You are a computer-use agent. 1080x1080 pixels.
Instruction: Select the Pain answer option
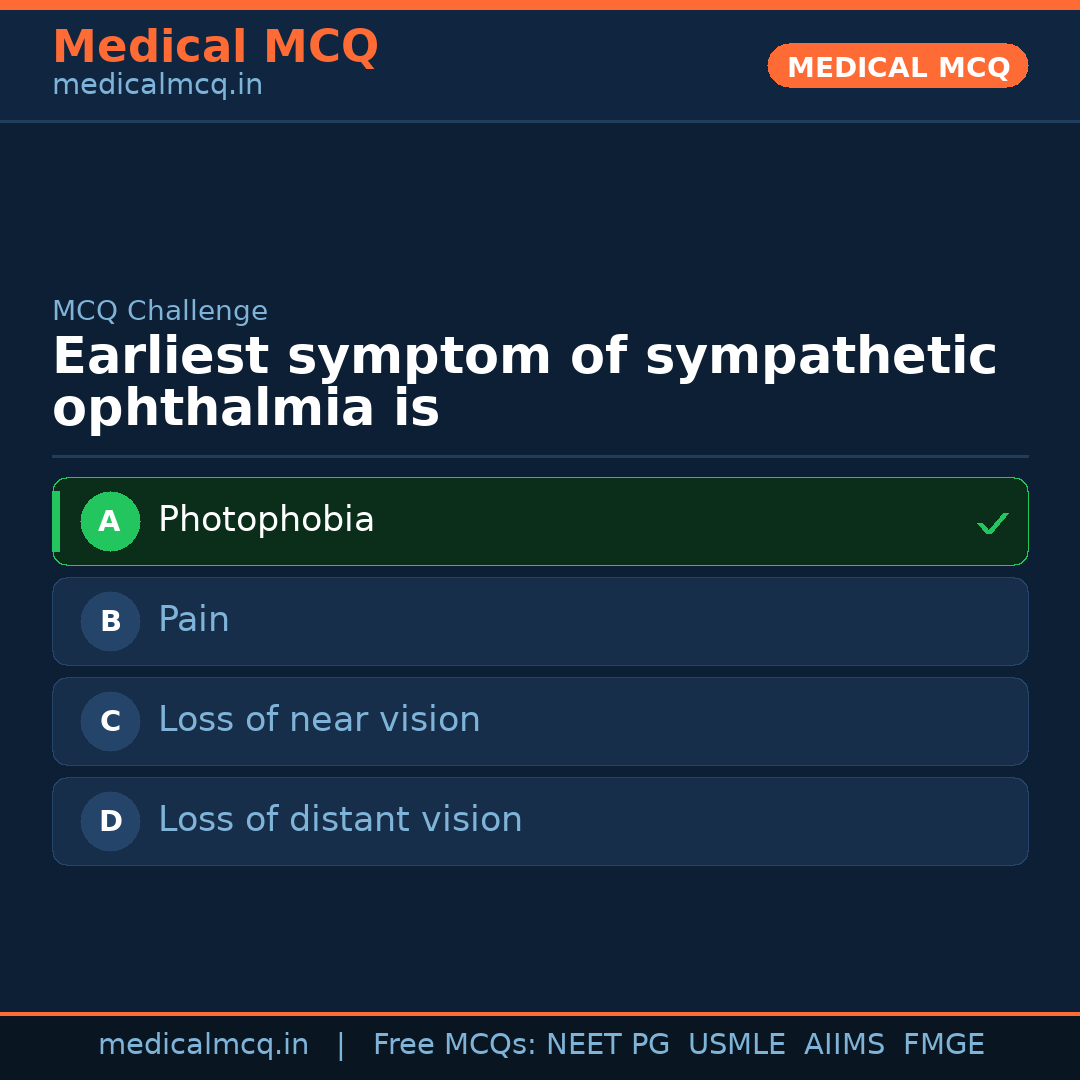(x=540, y=621)
